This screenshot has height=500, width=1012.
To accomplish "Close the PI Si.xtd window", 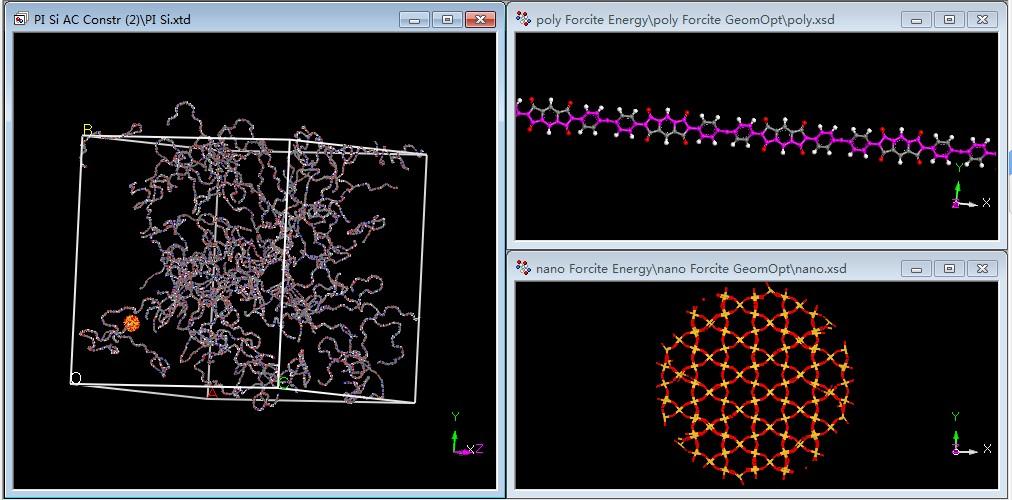I will pos(480,19).
